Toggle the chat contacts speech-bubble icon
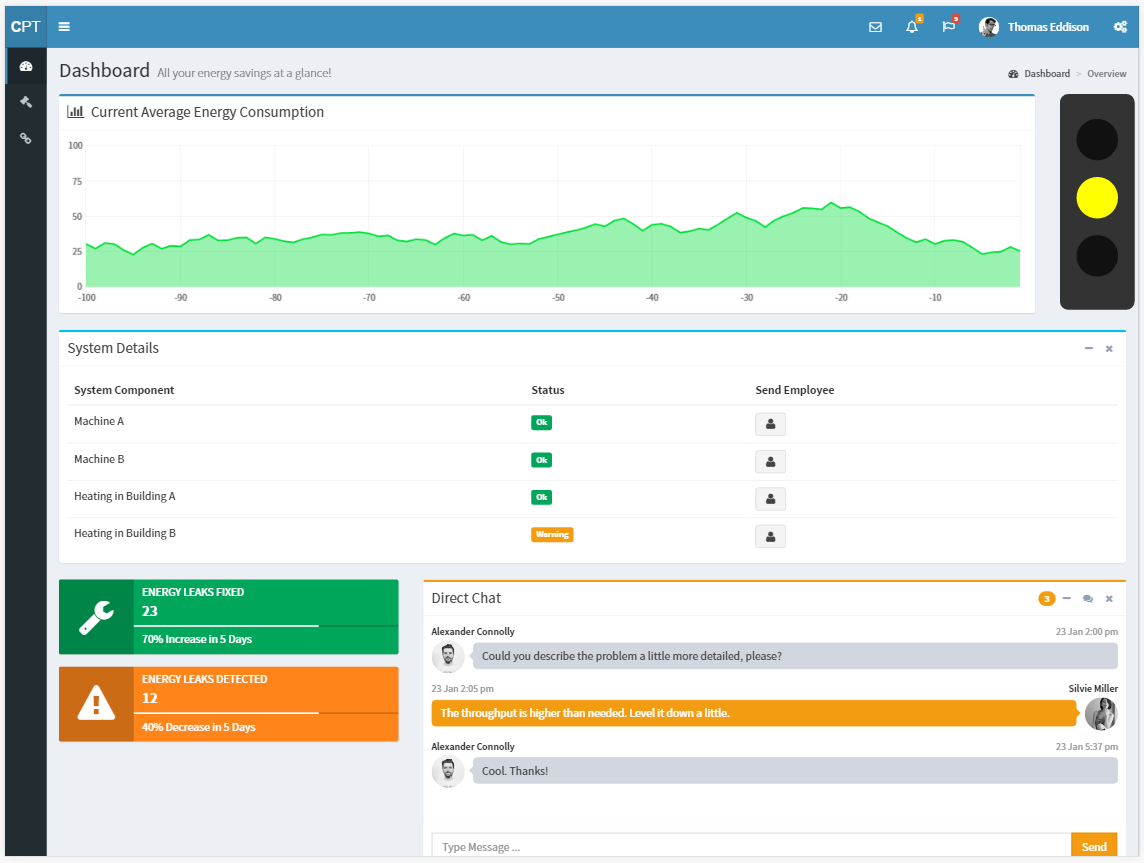 (1088, 599)
